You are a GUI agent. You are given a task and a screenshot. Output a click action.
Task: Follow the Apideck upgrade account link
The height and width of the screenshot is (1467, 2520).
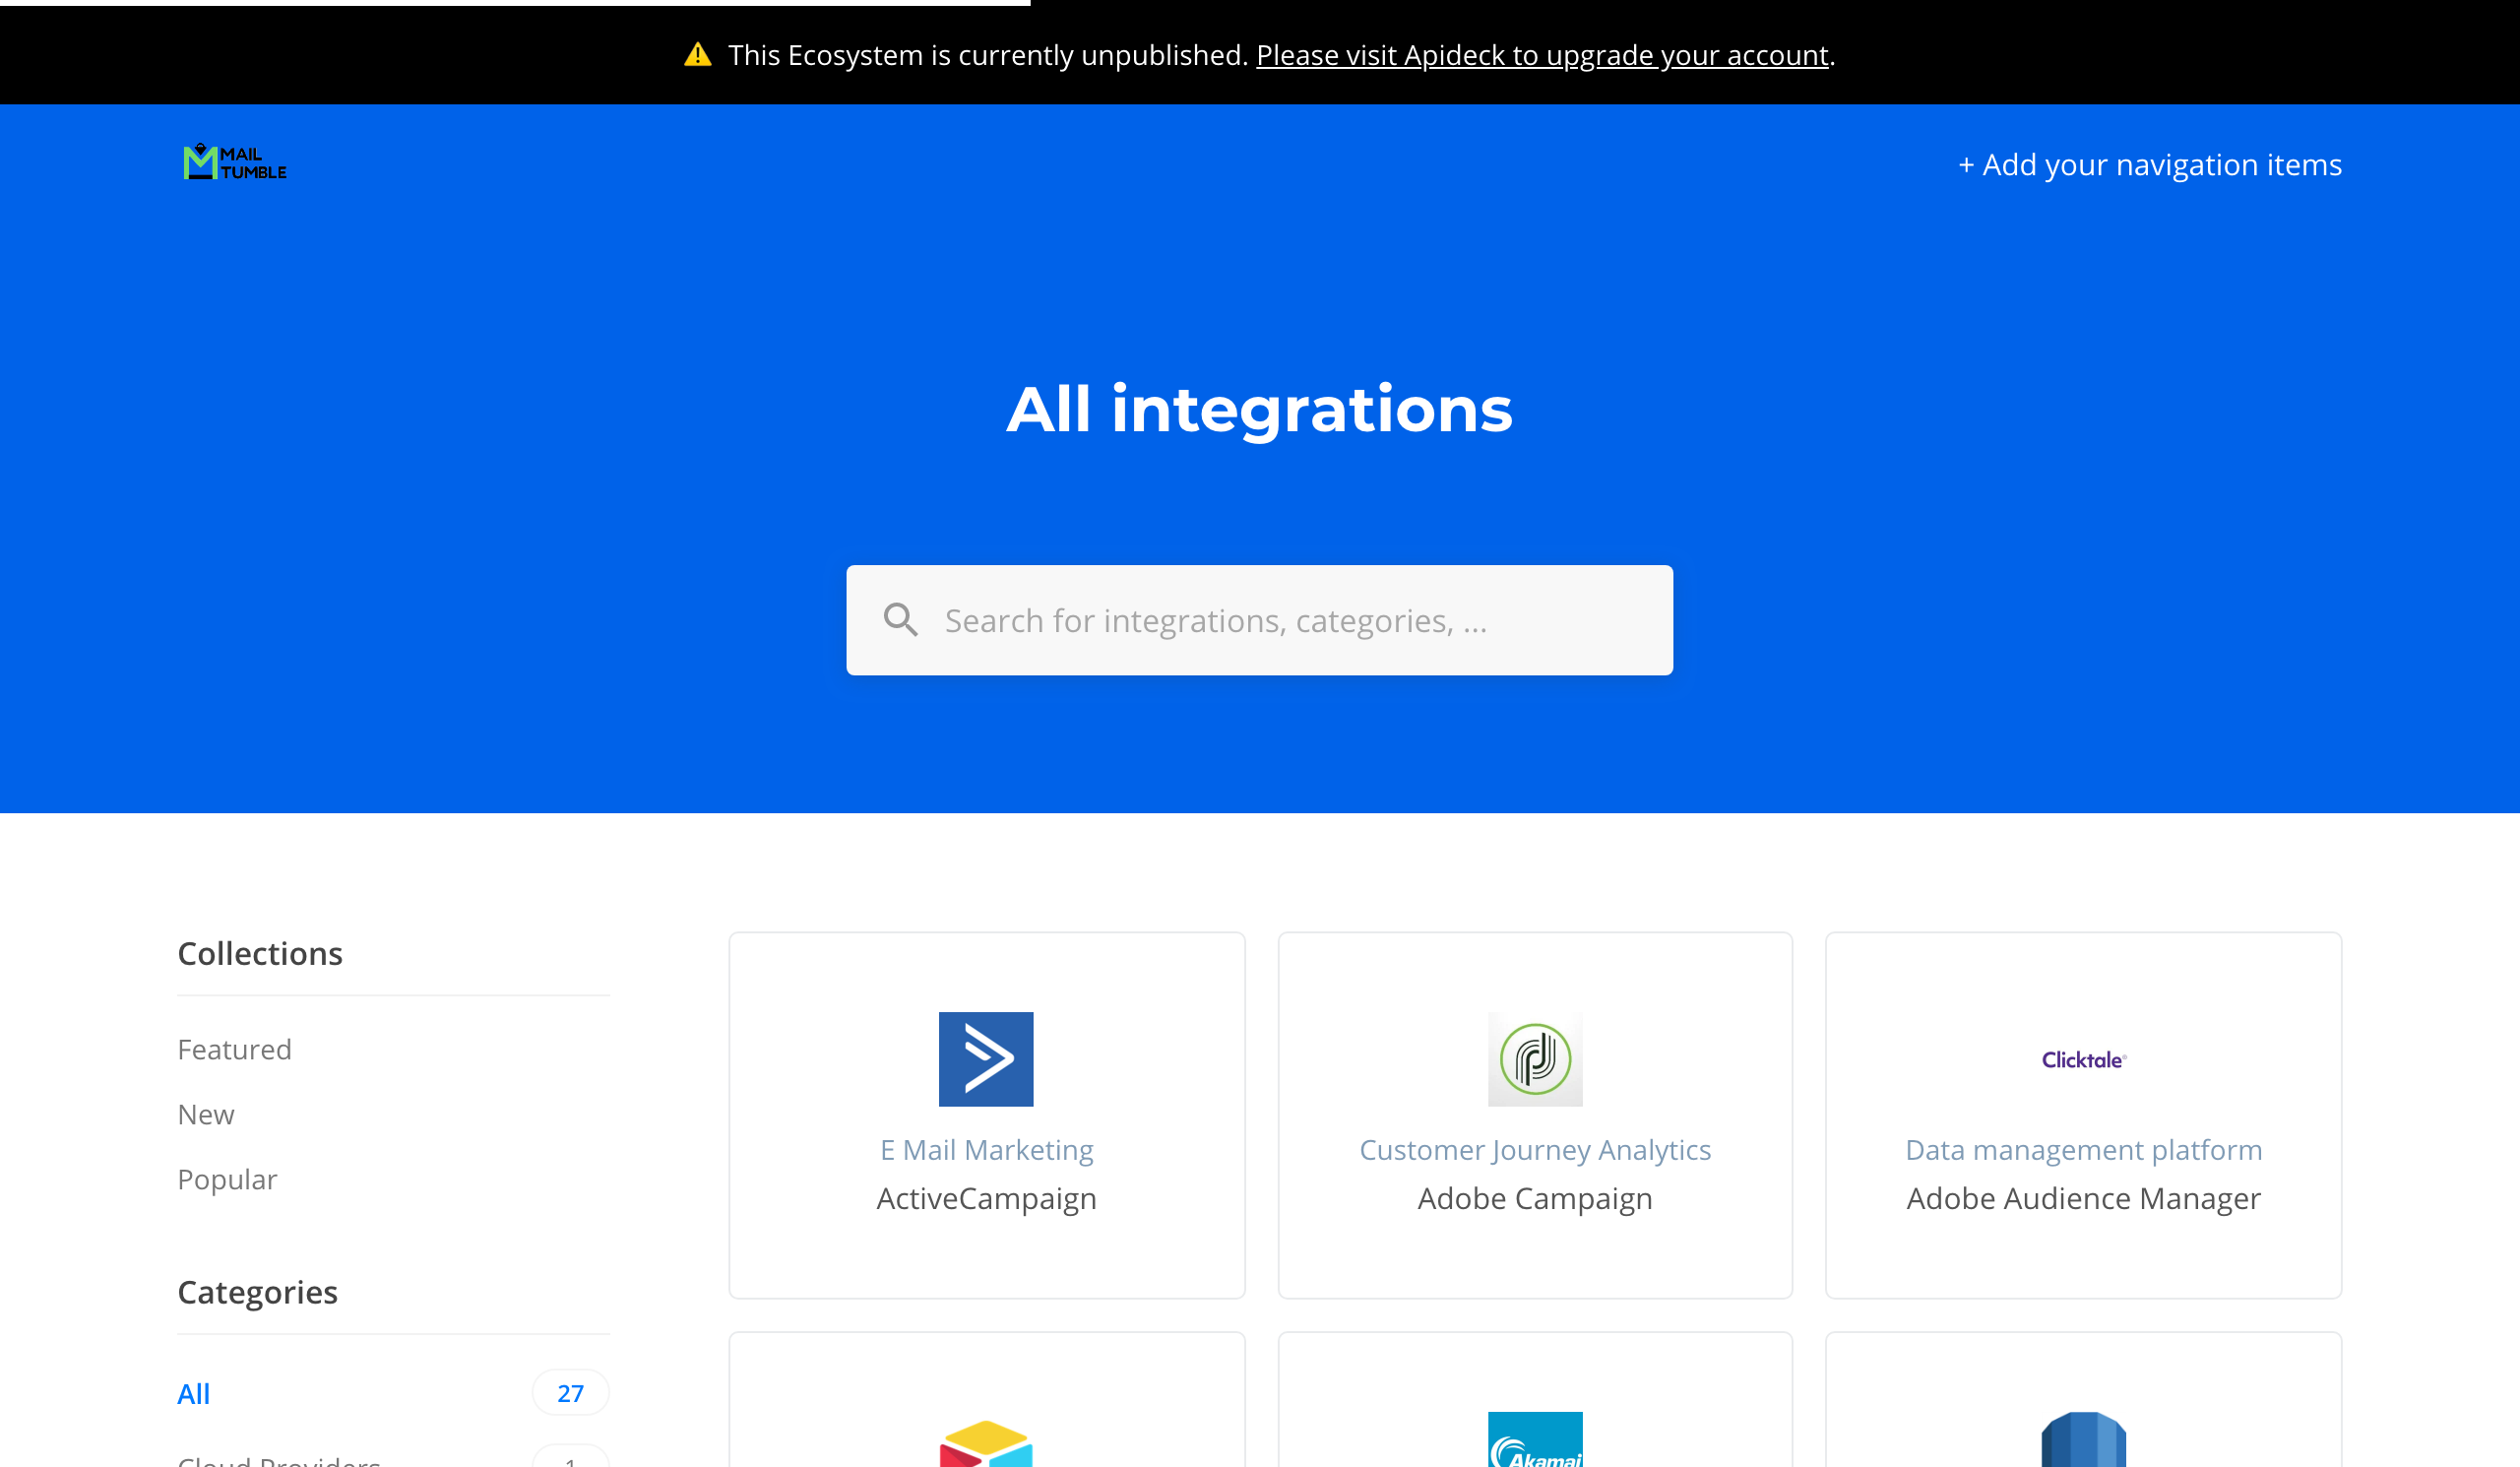coord(1542,55)
